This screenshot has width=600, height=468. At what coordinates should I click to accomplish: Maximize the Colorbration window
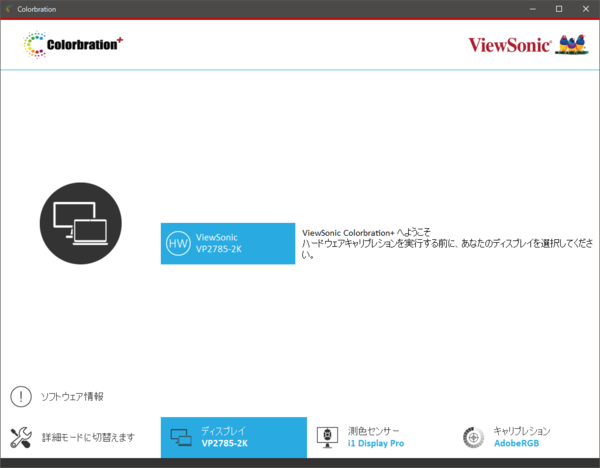pyautogui.click(x=559, y=9)
